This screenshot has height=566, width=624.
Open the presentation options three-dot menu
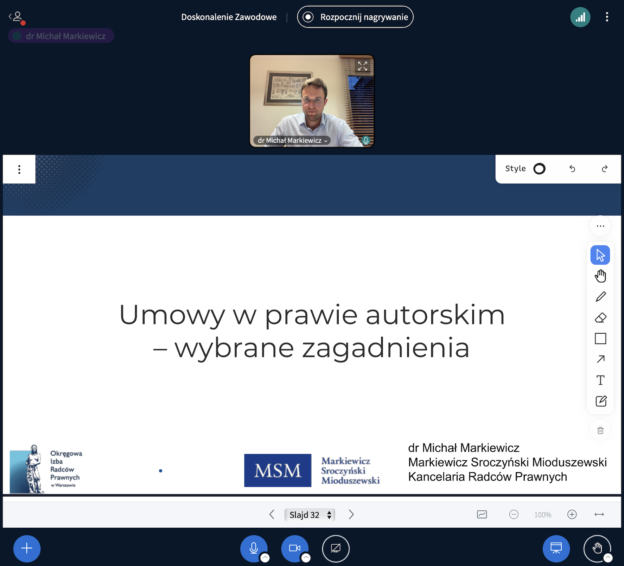[19, 170]
